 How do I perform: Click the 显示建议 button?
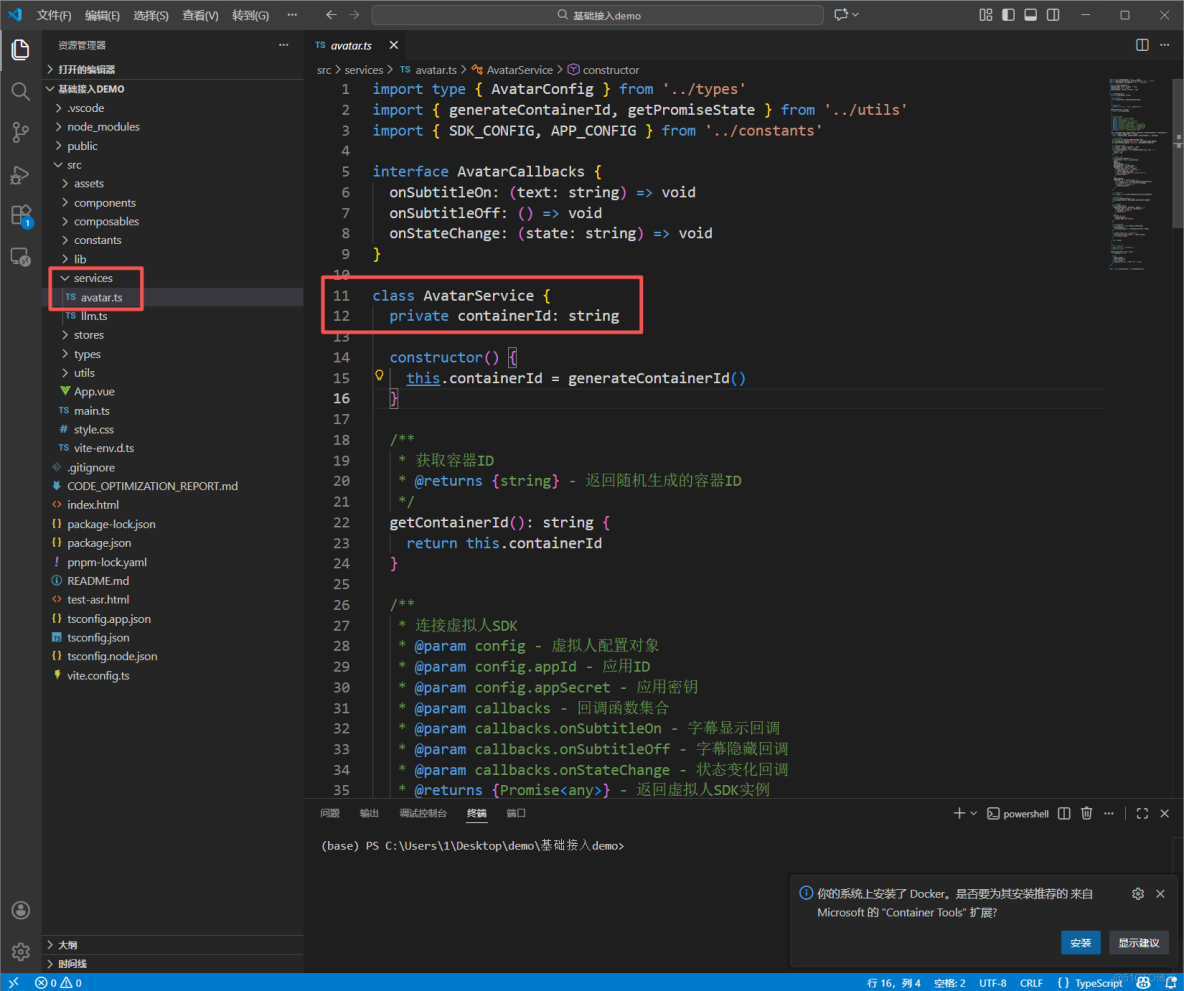tap(1138, 943)
